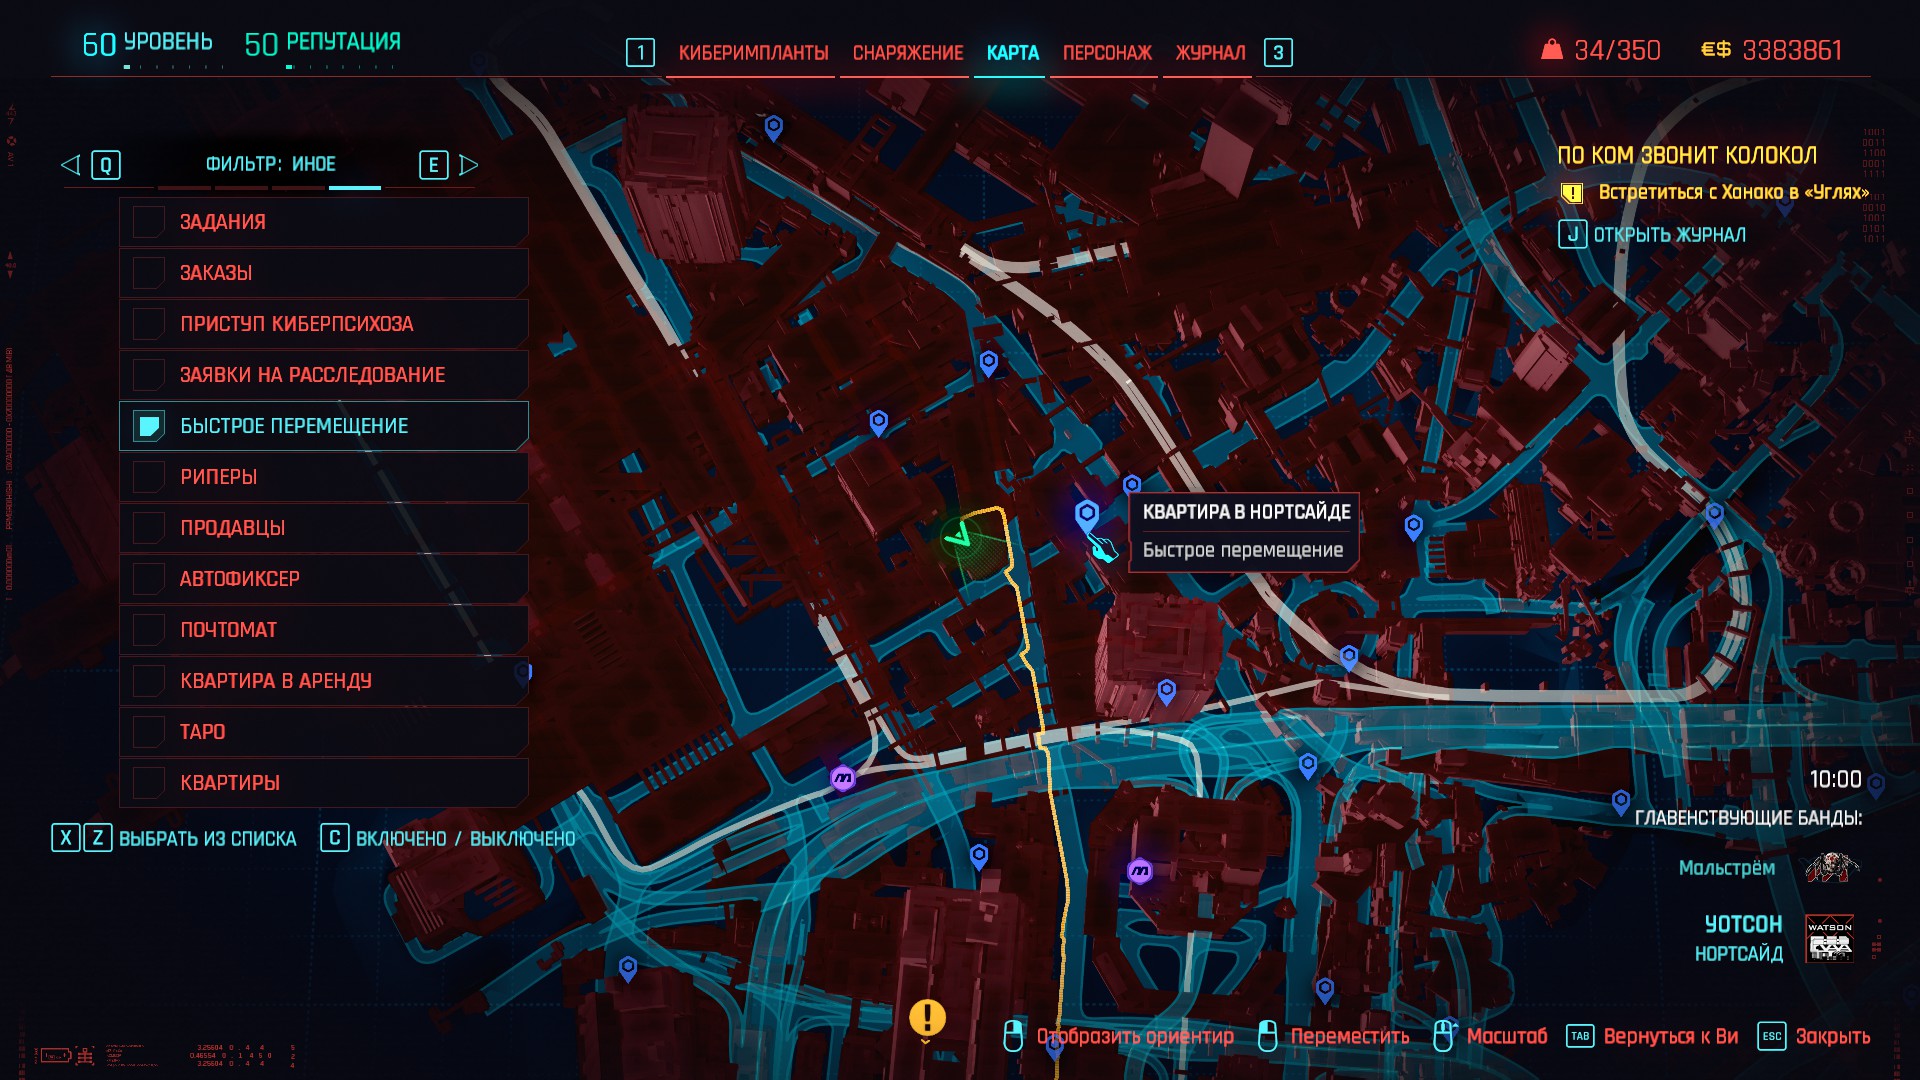Click fast travel pin at top of map
1920x1080 pixels.
pyautogui.click(x=773, y=127)
